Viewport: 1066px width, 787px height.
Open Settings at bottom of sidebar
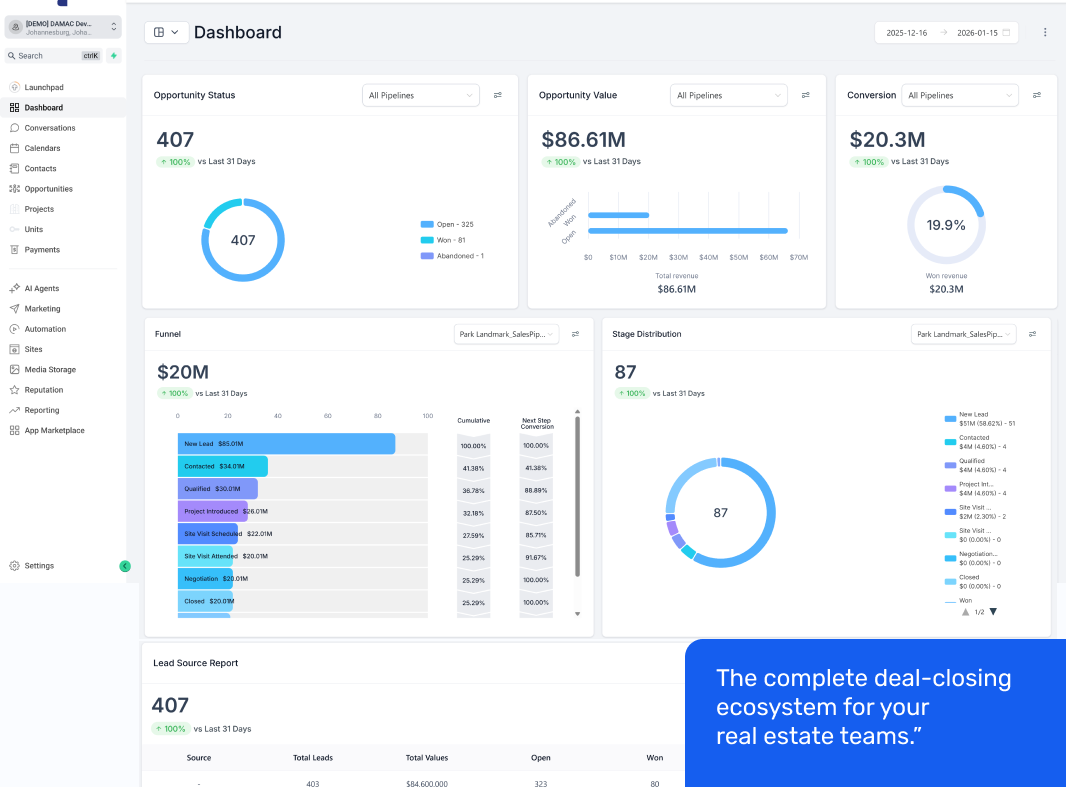39,566
